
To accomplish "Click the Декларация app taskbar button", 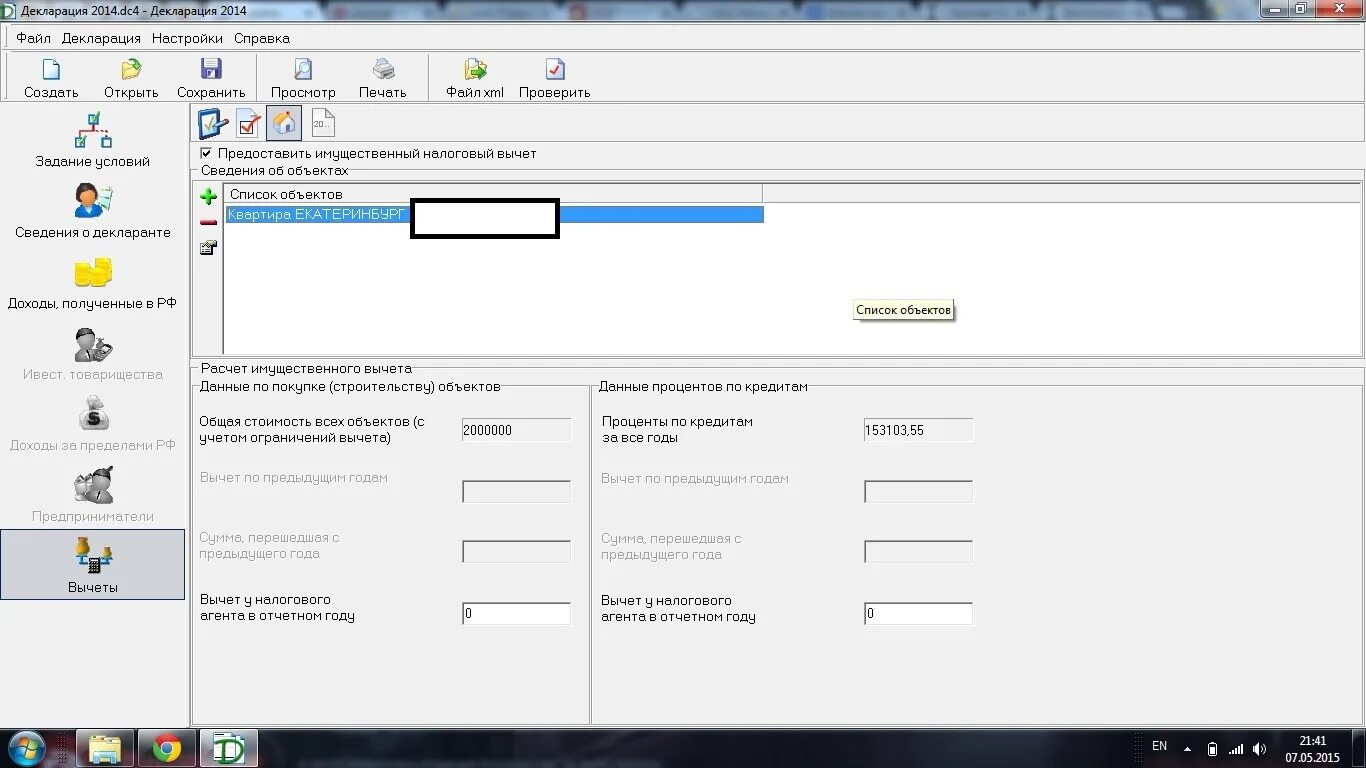I will coord(228,748).
